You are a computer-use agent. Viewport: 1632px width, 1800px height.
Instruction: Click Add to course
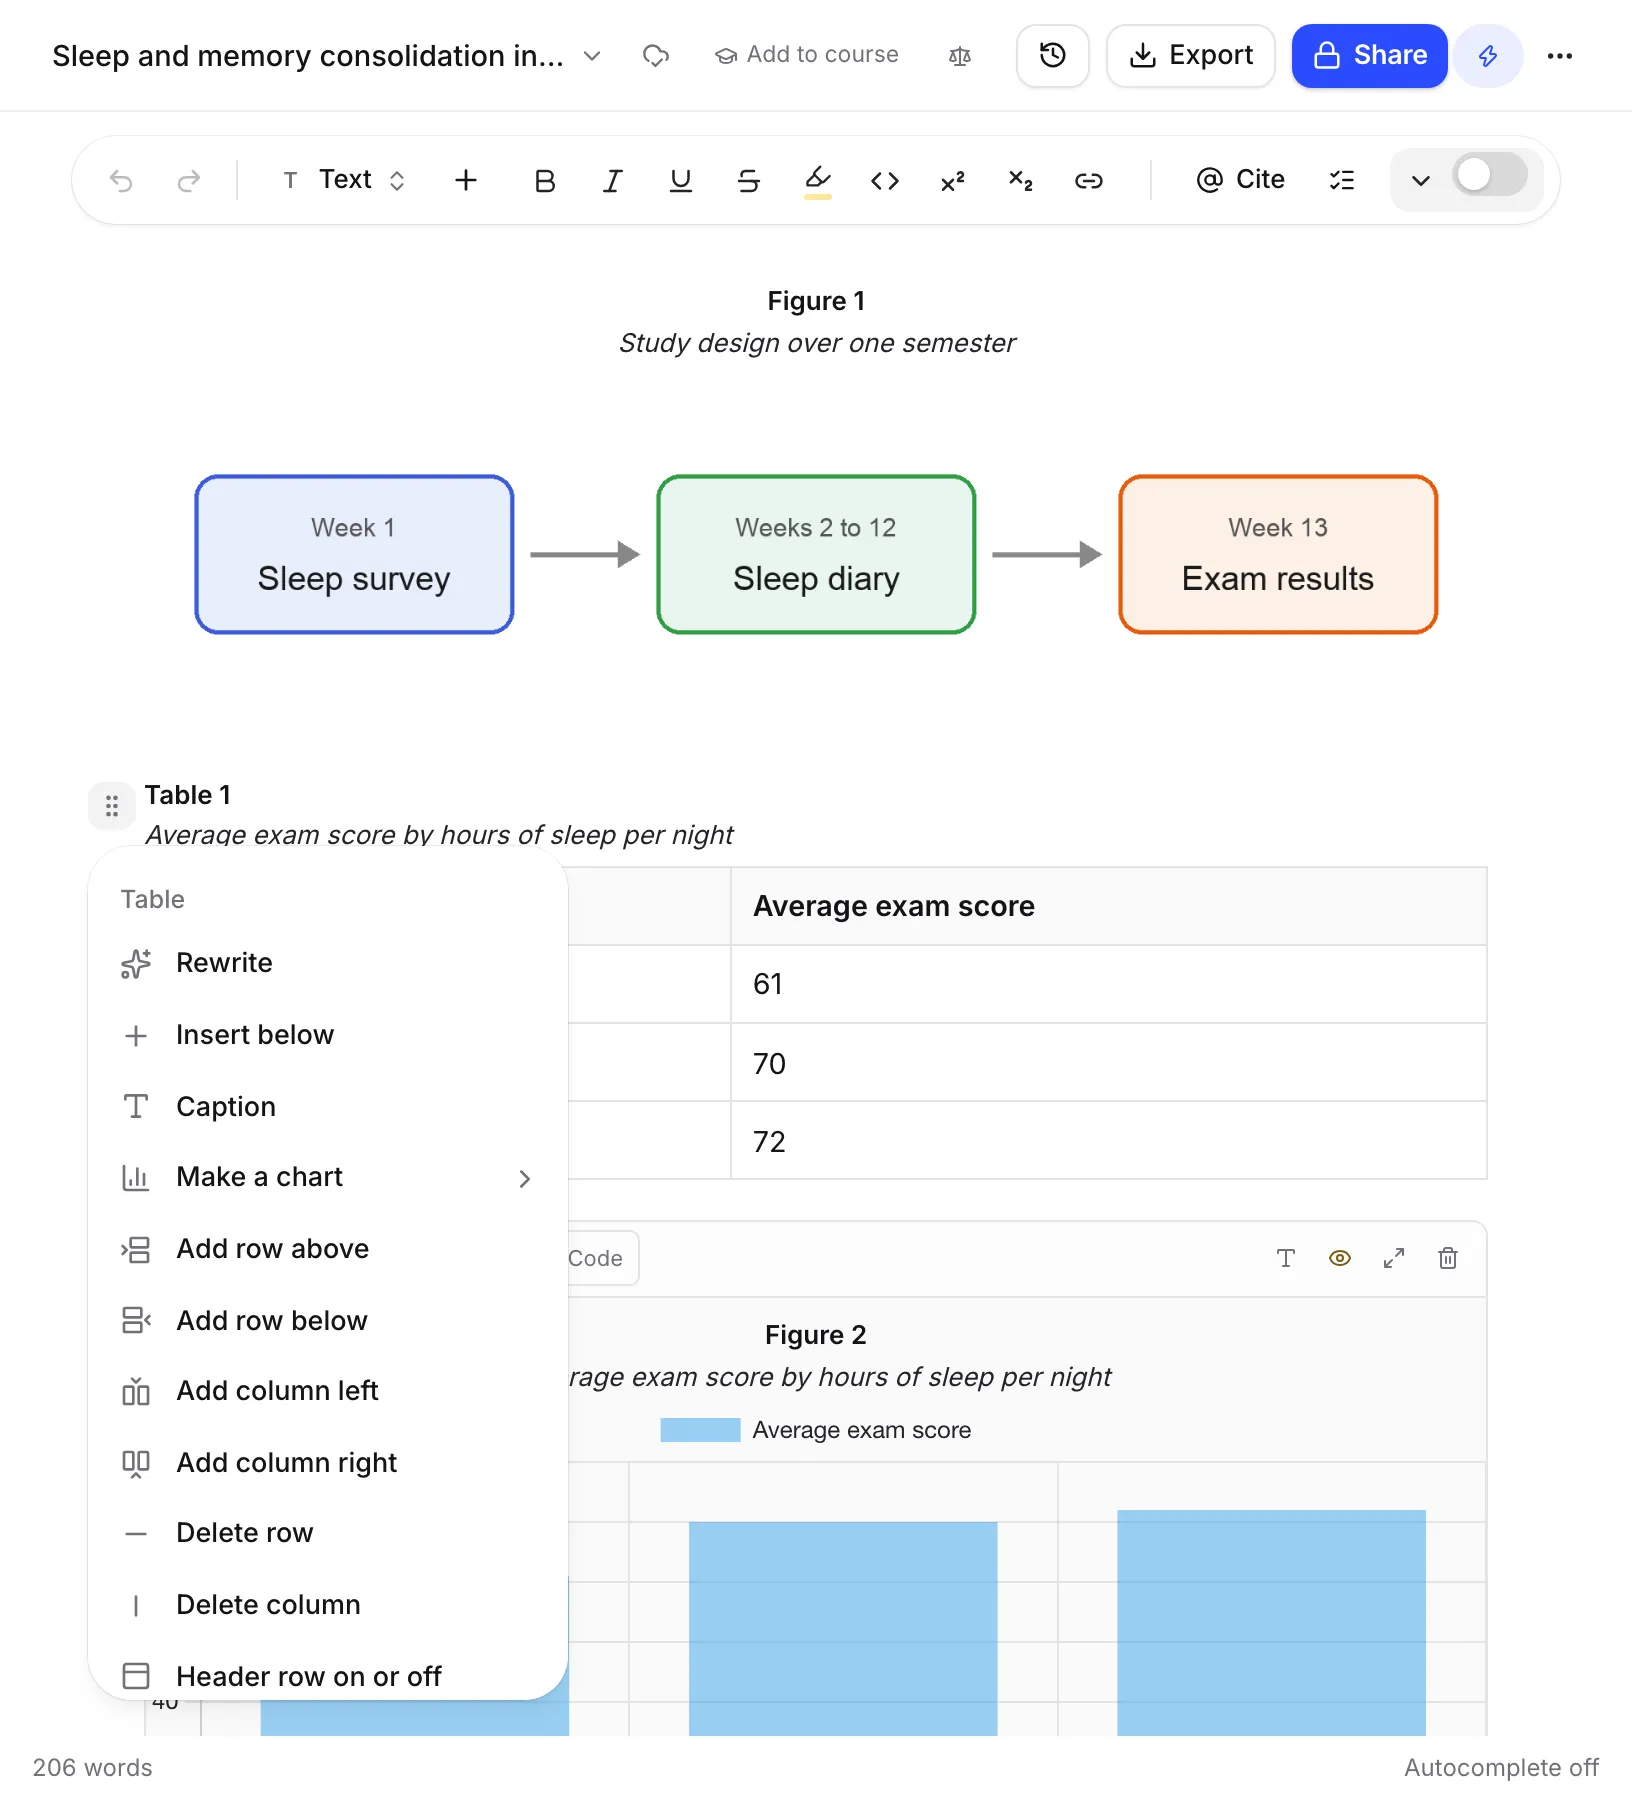pyautogui.click(x=807, y=55)
